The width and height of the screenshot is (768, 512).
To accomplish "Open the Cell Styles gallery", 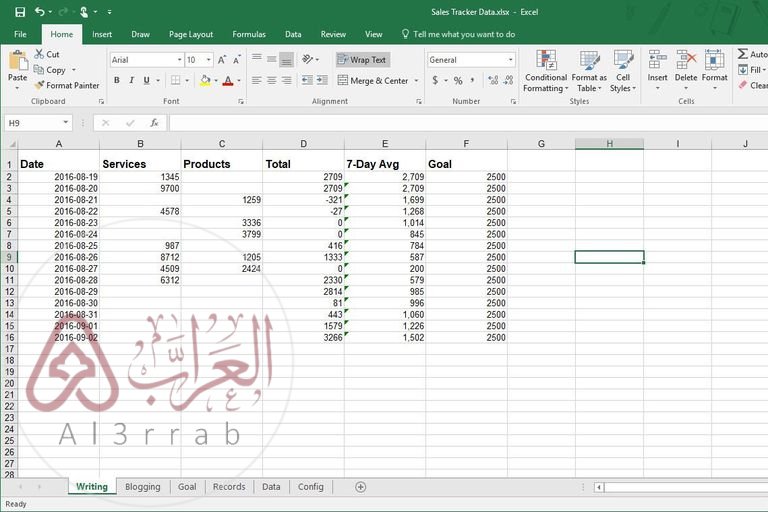I will [x=623, y=70].
